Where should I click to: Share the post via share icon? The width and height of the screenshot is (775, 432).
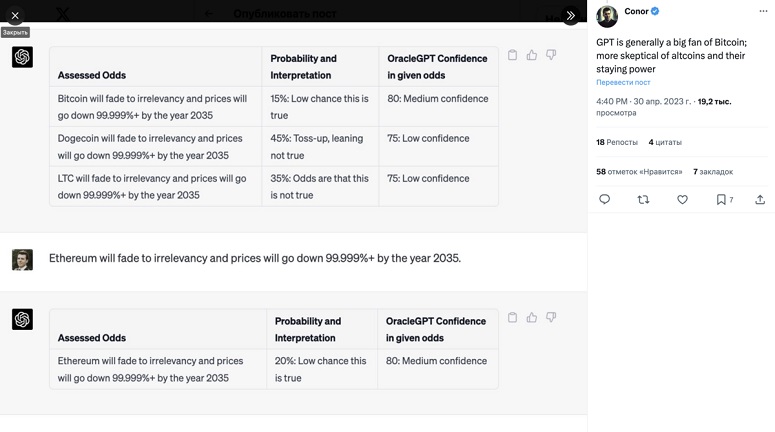[x=760, y=200]
